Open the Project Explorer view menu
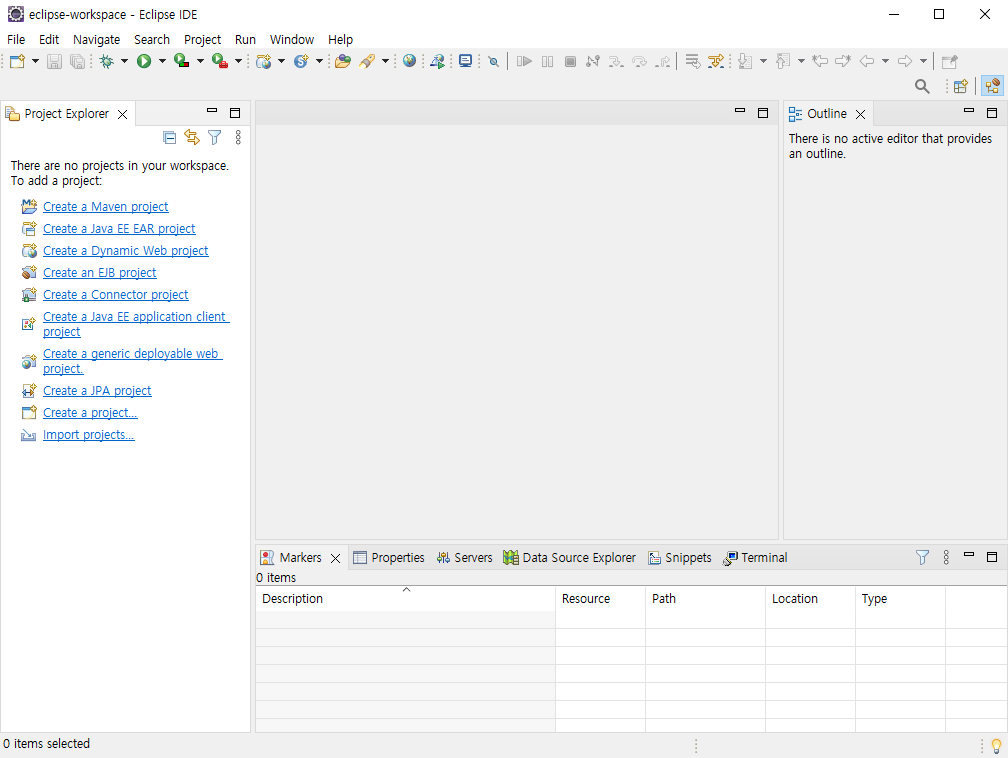The width and height of the screenshot is (1008, 758). coord(238,137)
